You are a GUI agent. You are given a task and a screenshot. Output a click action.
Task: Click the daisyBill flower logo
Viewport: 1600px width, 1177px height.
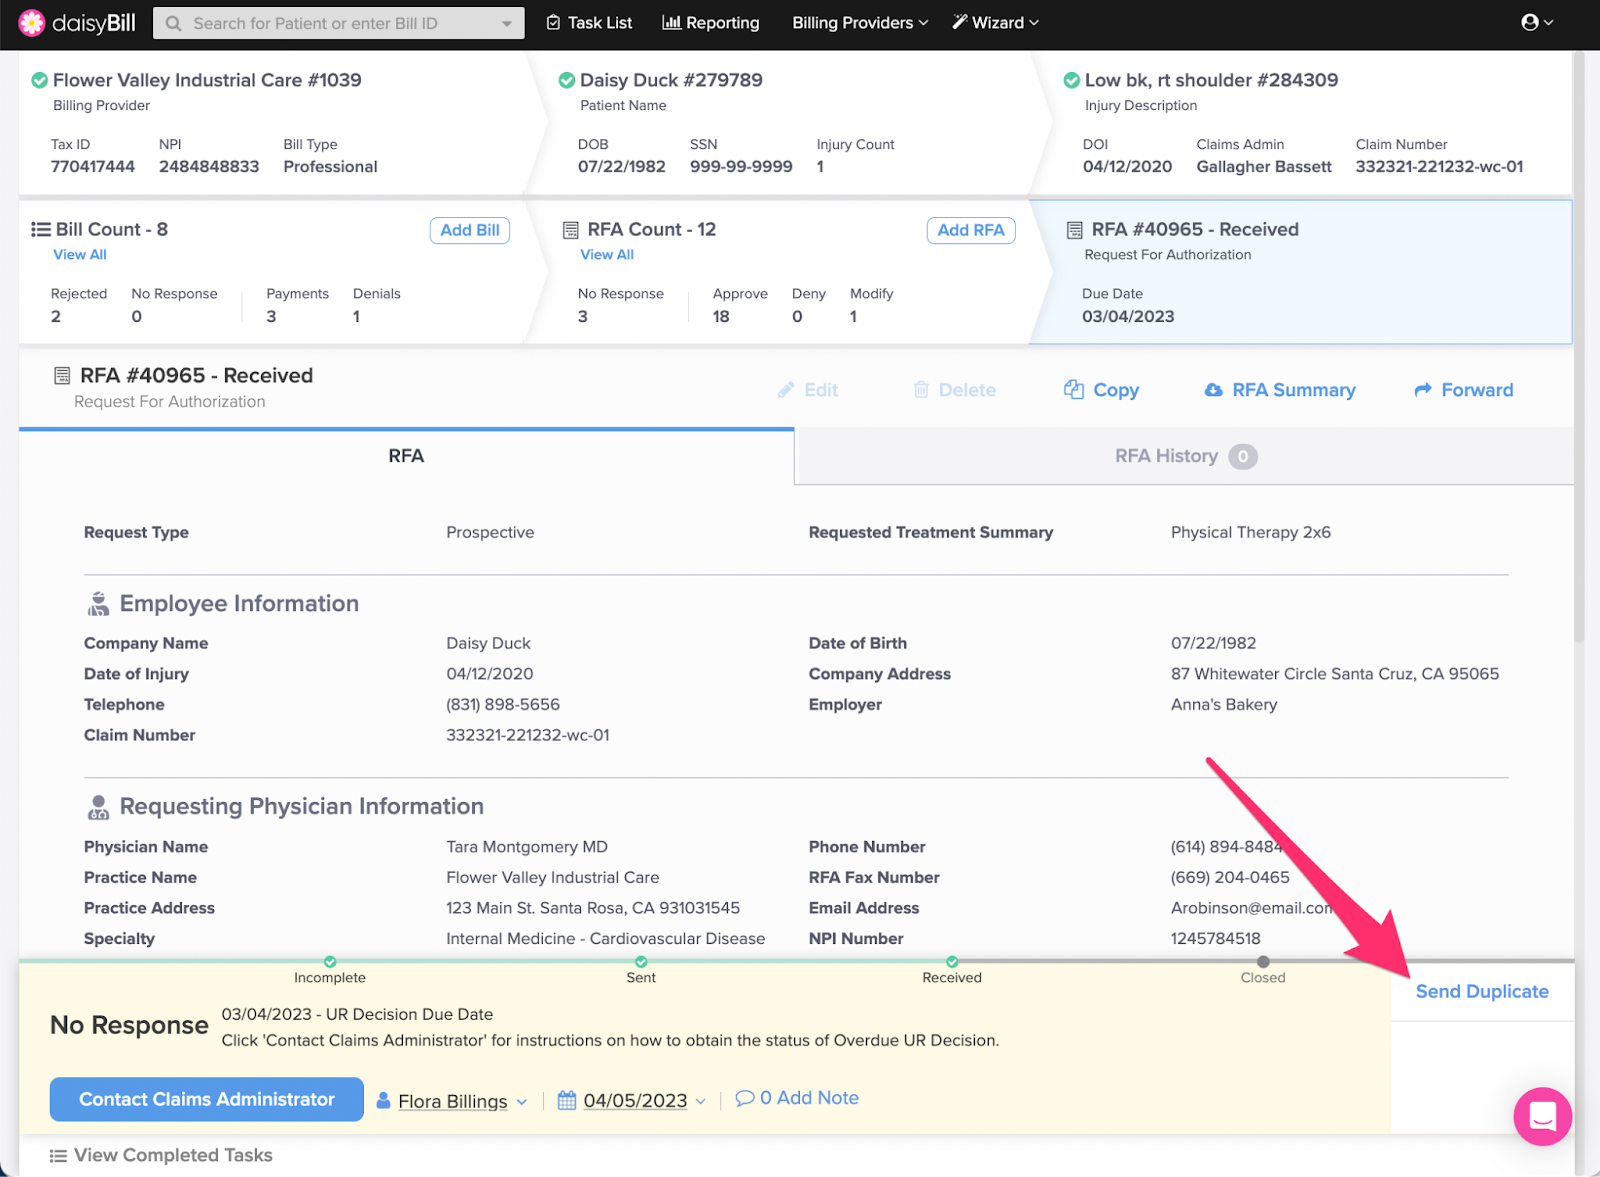coord(32,22)
